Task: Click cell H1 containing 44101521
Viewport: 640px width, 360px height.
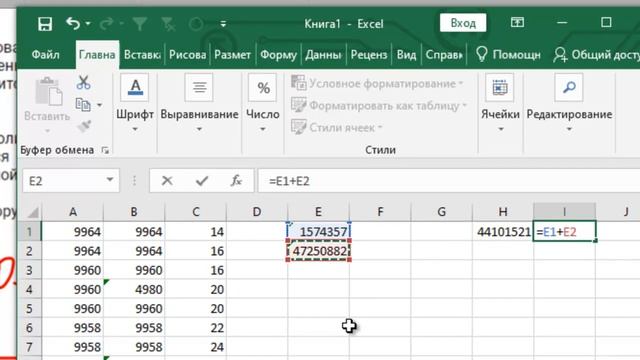Action: click(x=503, y=232)
